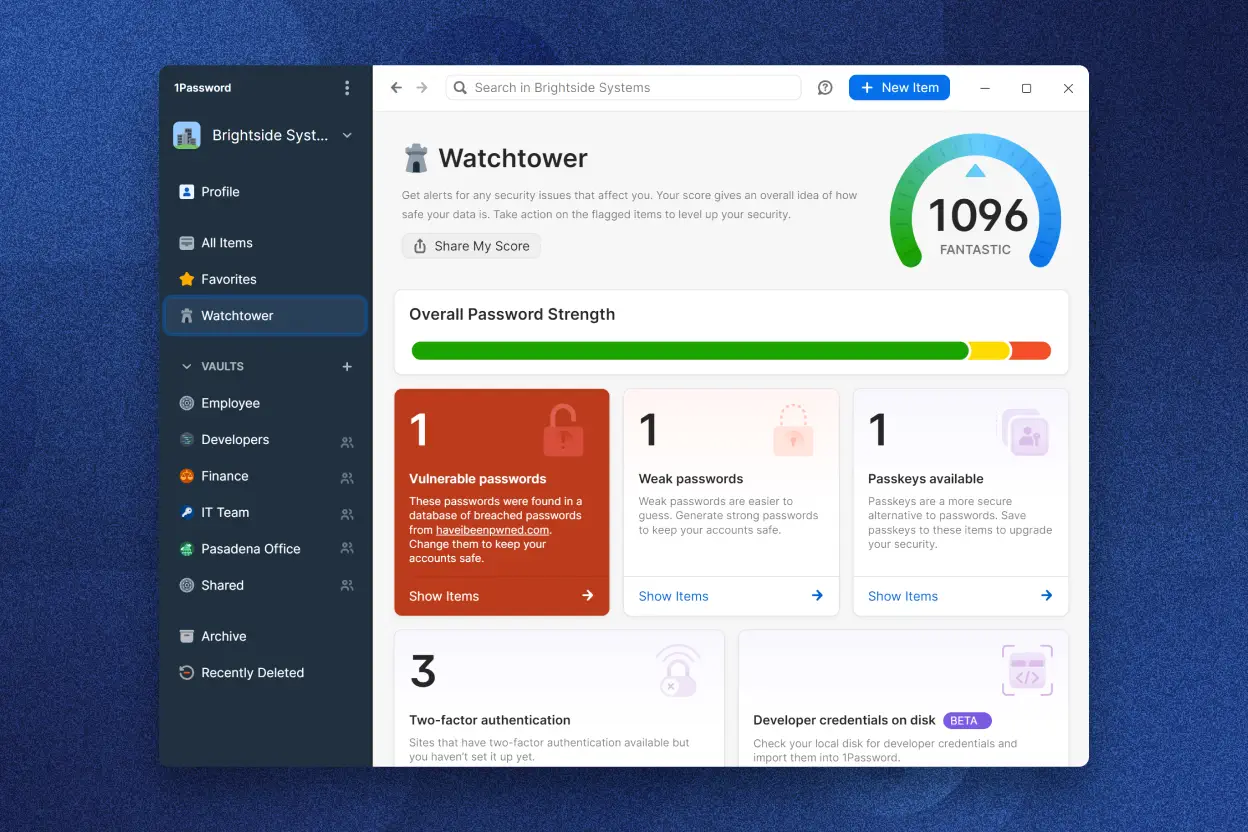The width and height of the screenshot is (1248, 832).
Task: Open the Profile icon in sidebar
Action: point(187,192)
